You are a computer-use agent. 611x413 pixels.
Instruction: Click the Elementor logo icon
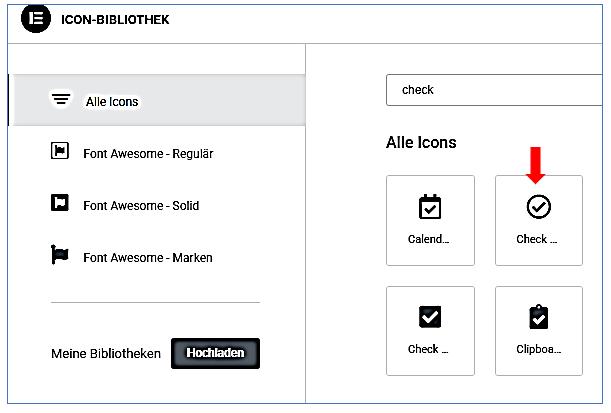coord(36,20)
